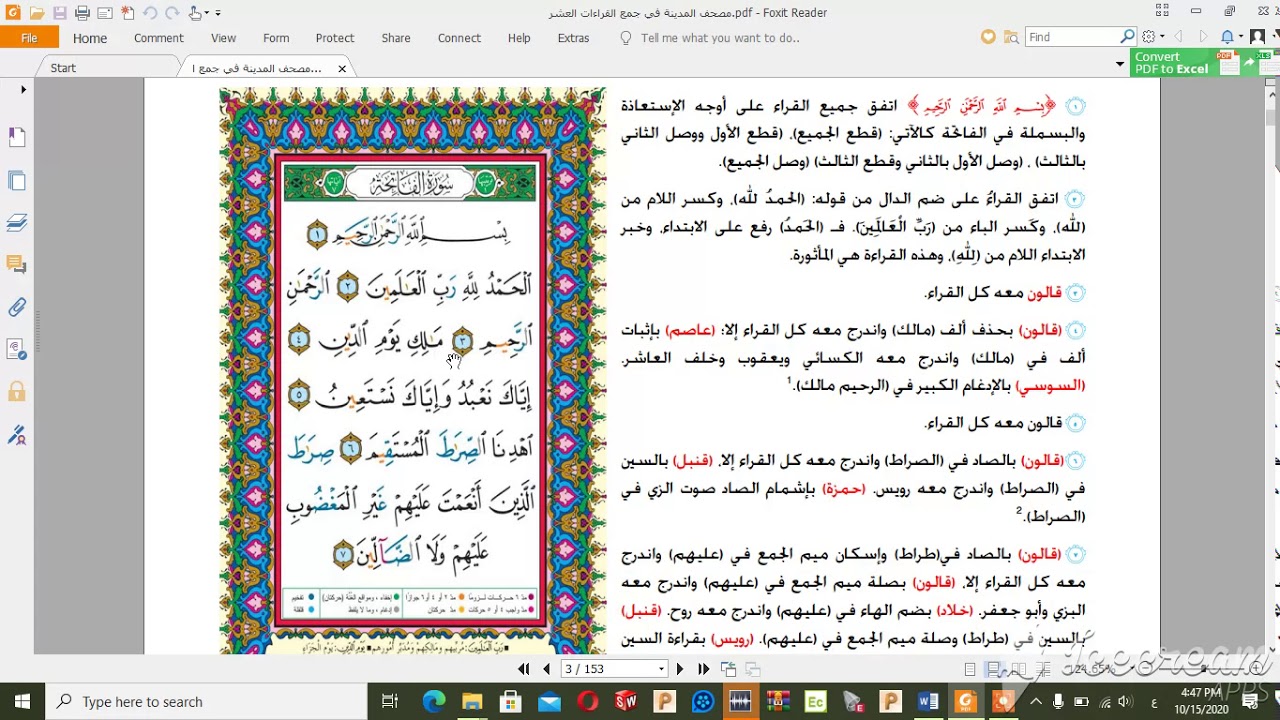Image resolution: width=1280 pixels, height=720 pixels.
Task: Go to the last page
Action: click(x=703, y=669)
